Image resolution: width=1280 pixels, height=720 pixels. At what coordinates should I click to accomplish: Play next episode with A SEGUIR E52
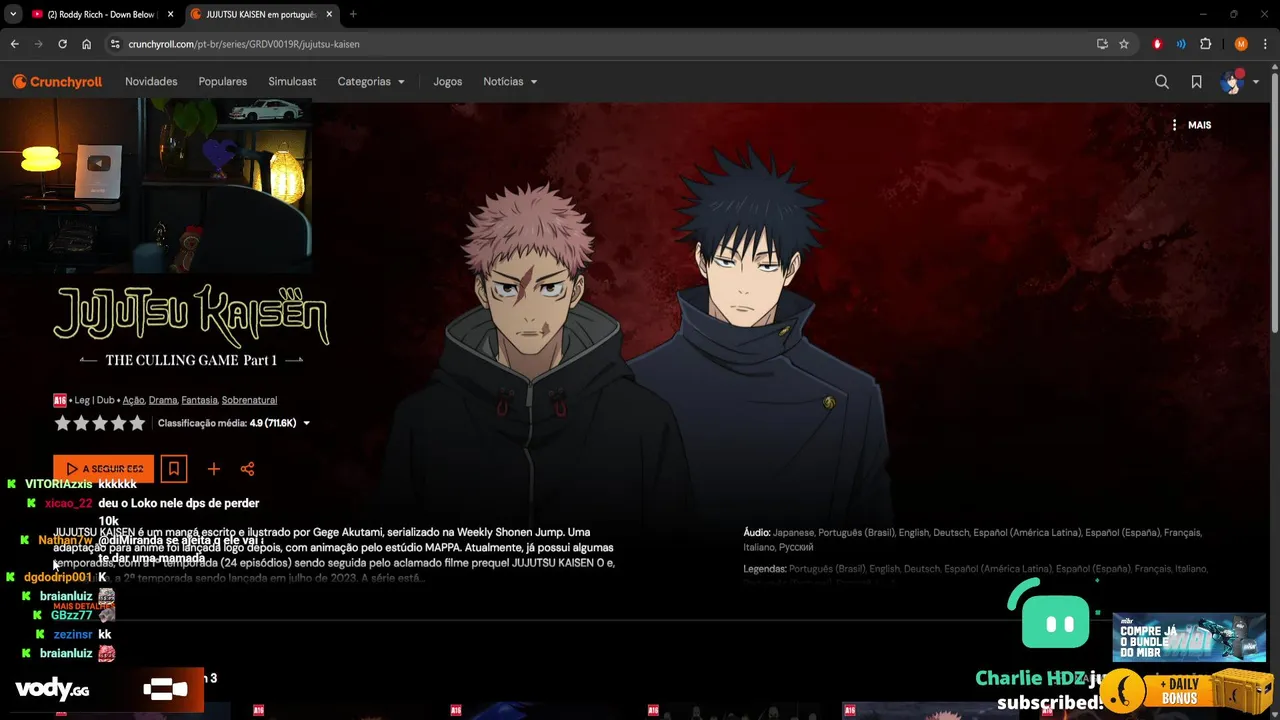point(104,469)
